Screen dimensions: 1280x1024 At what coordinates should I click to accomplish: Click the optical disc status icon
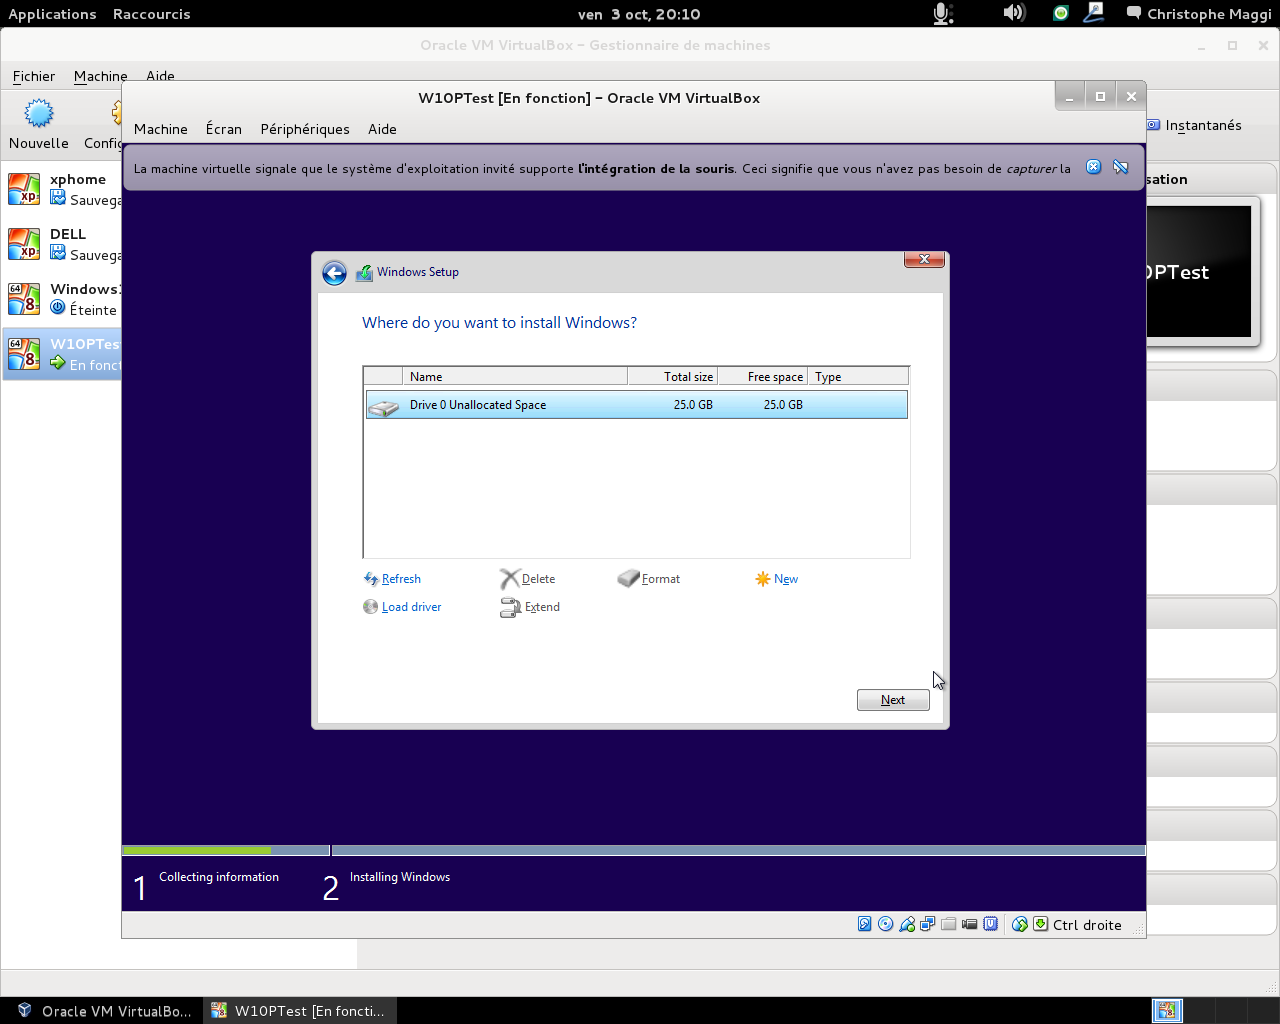pyautogui.click(x=886, y=924)
